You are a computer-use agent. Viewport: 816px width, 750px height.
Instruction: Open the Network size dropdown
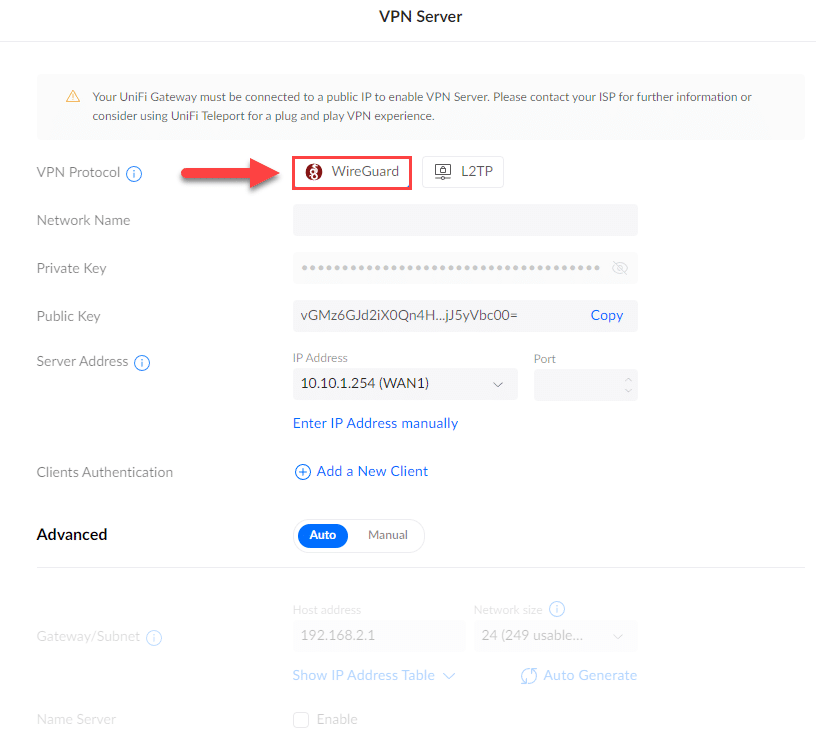click(x=554, y=636)
